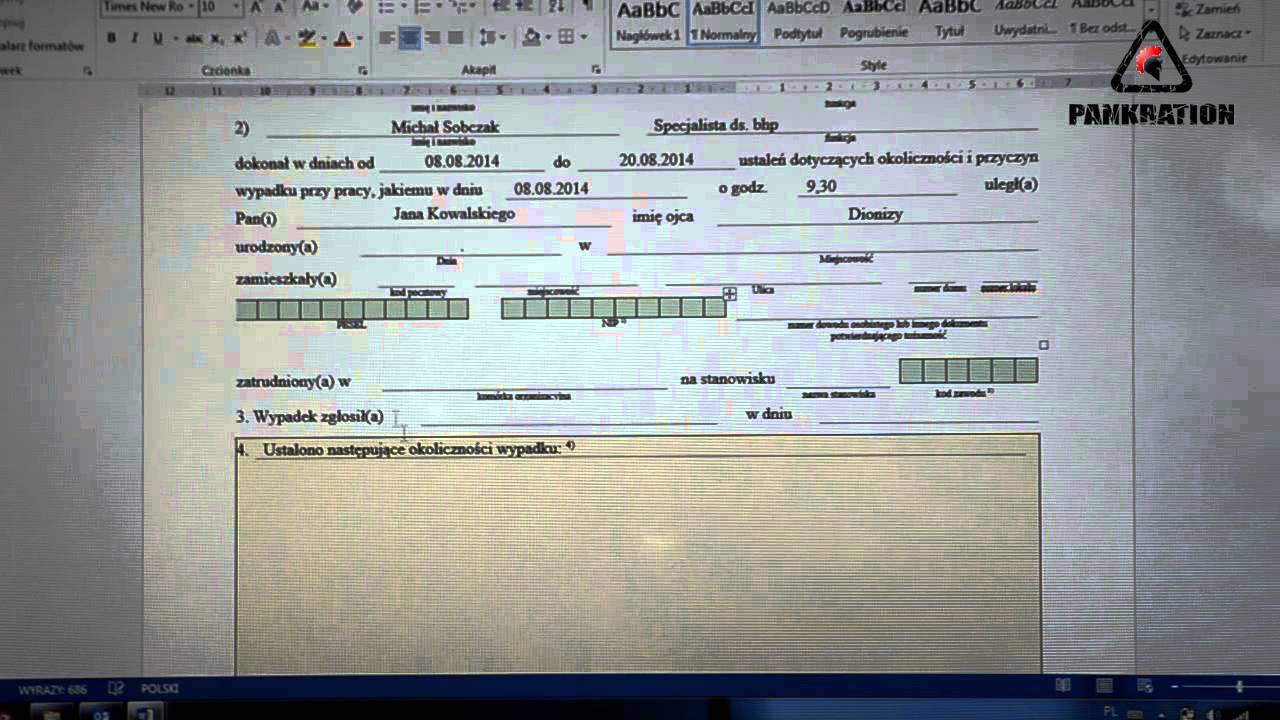This screenshot has height=720, width=1280.
Task: Apply borders to selection
Action: 566,38
